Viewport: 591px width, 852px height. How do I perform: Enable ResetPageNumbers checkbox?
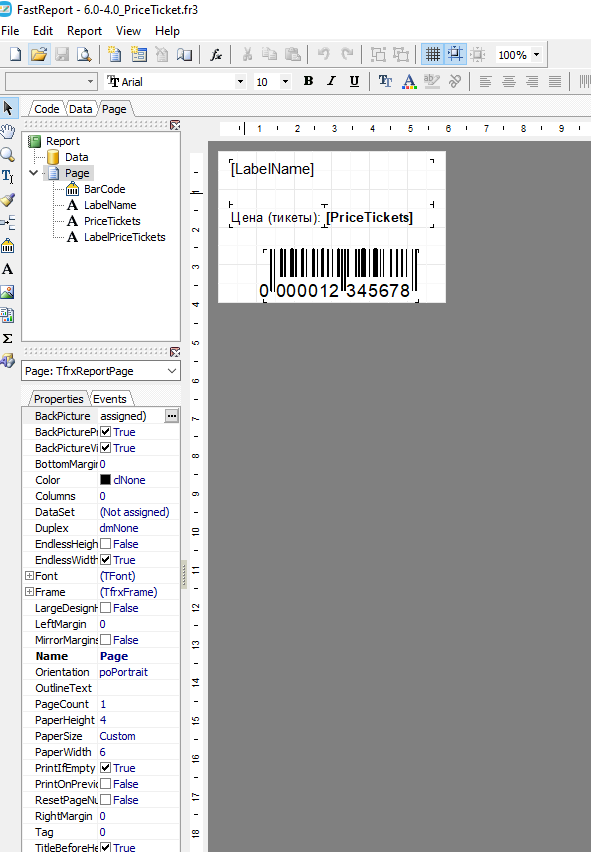pos(105,800)
